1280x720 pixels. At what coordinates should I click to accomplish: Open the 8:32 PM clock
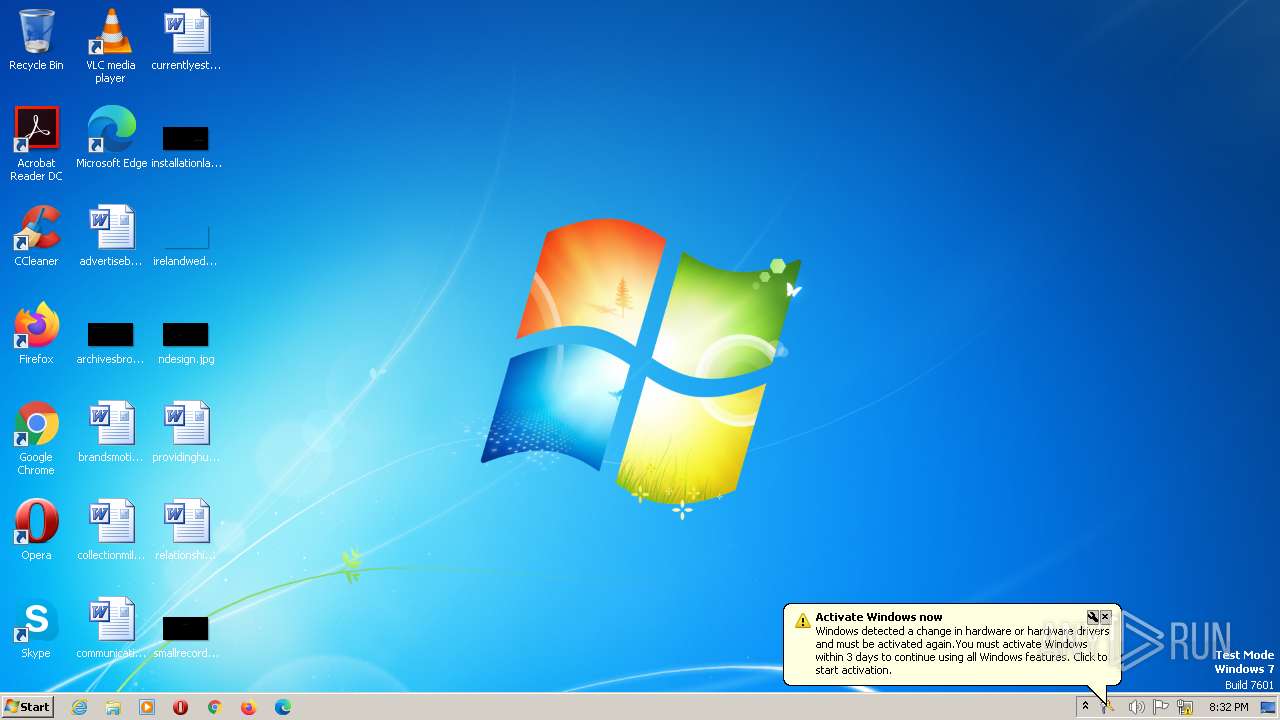(1228, 707)
